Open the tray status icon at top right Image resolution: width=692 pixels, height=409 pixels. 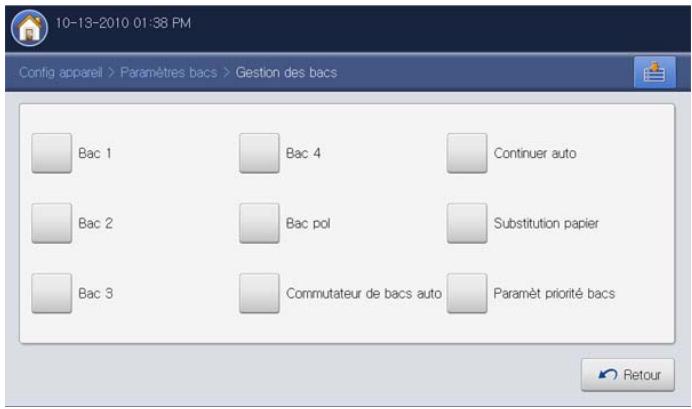[650, 72]
